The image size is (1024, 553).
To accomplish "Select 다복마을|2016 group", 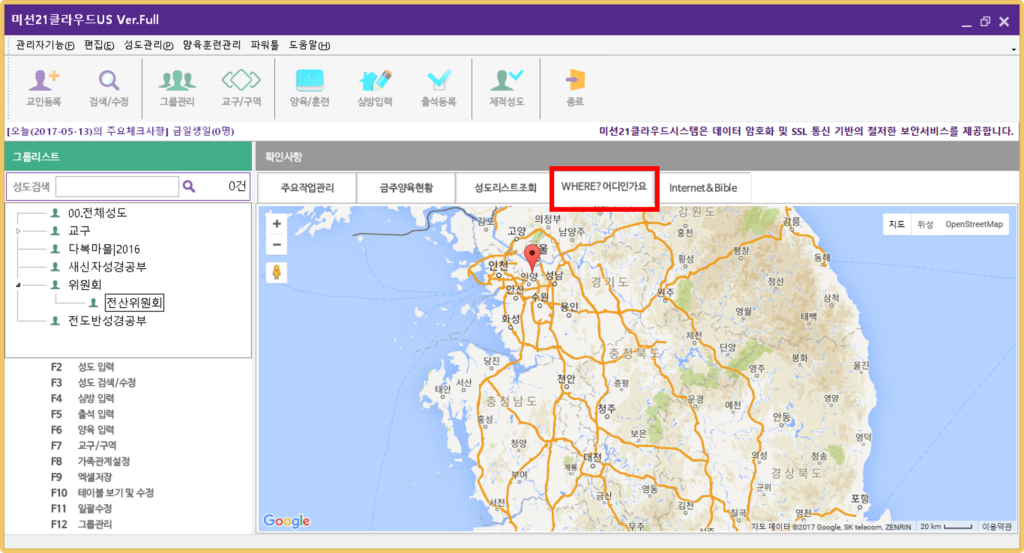I will point(104,249).
